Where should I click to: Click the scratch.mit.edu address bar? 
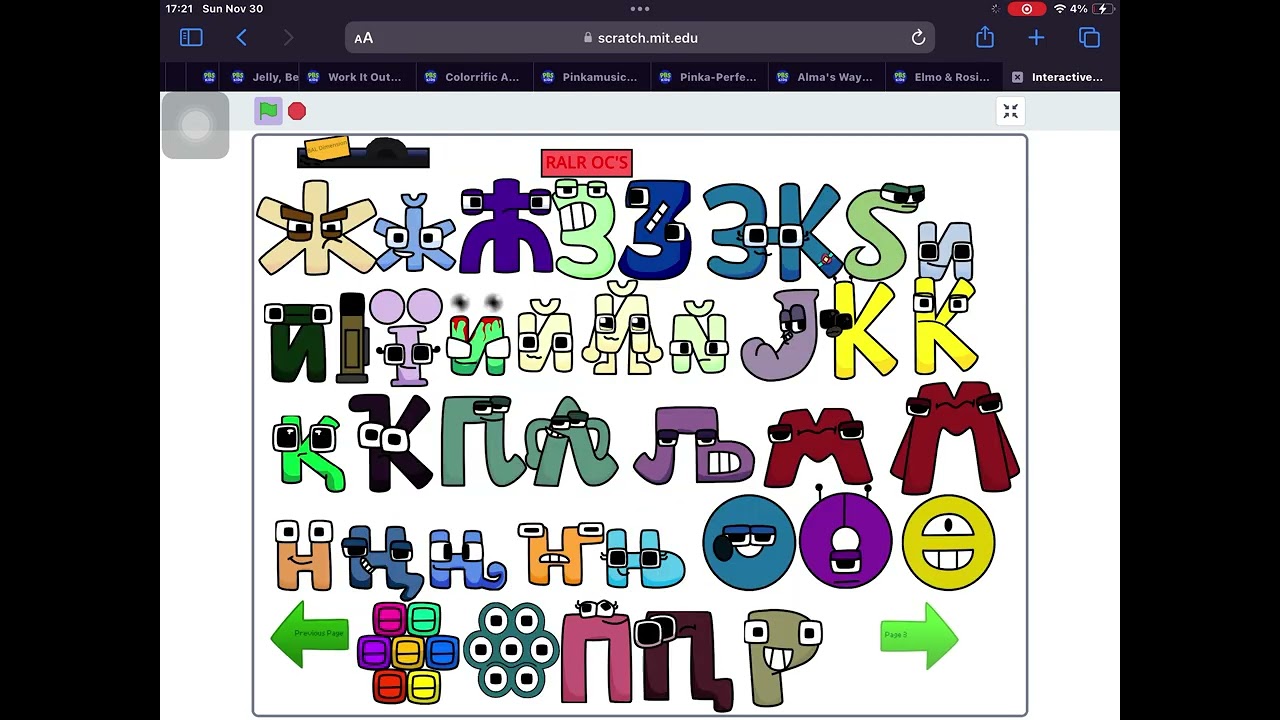click(x=640, y=38)
